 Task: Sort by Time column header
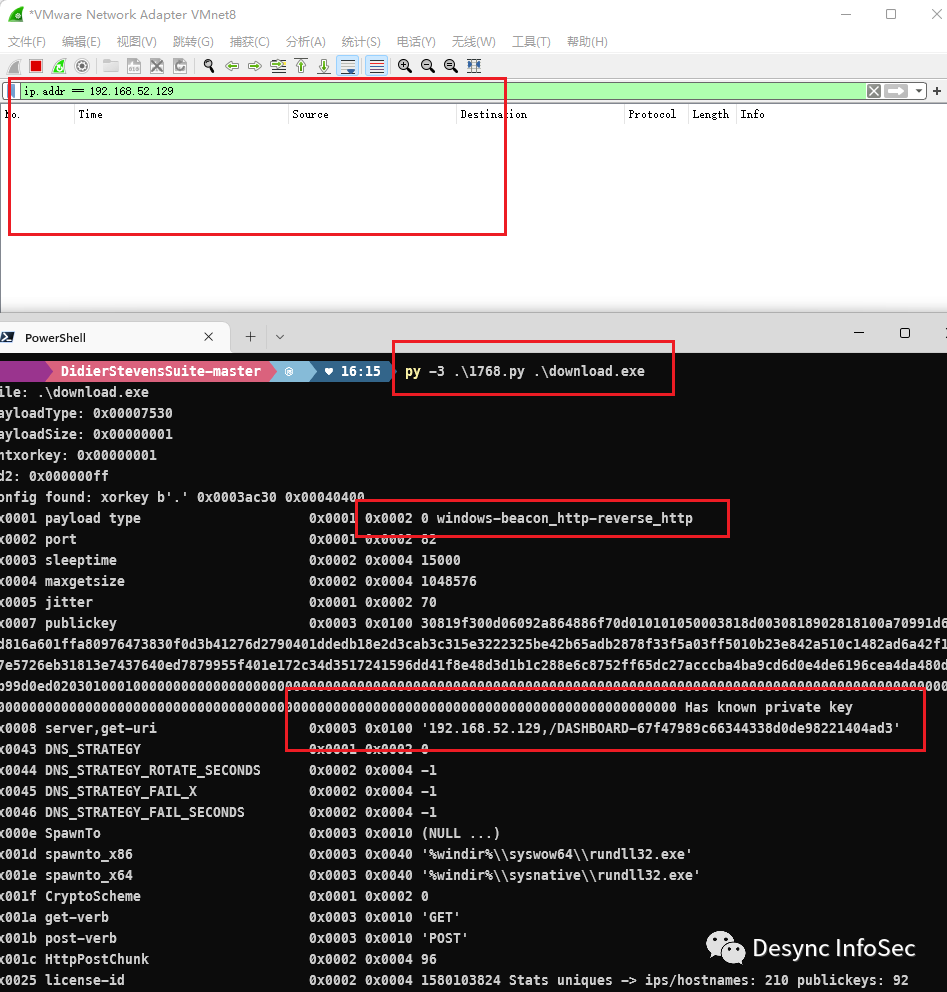click(x=181, y=115)
